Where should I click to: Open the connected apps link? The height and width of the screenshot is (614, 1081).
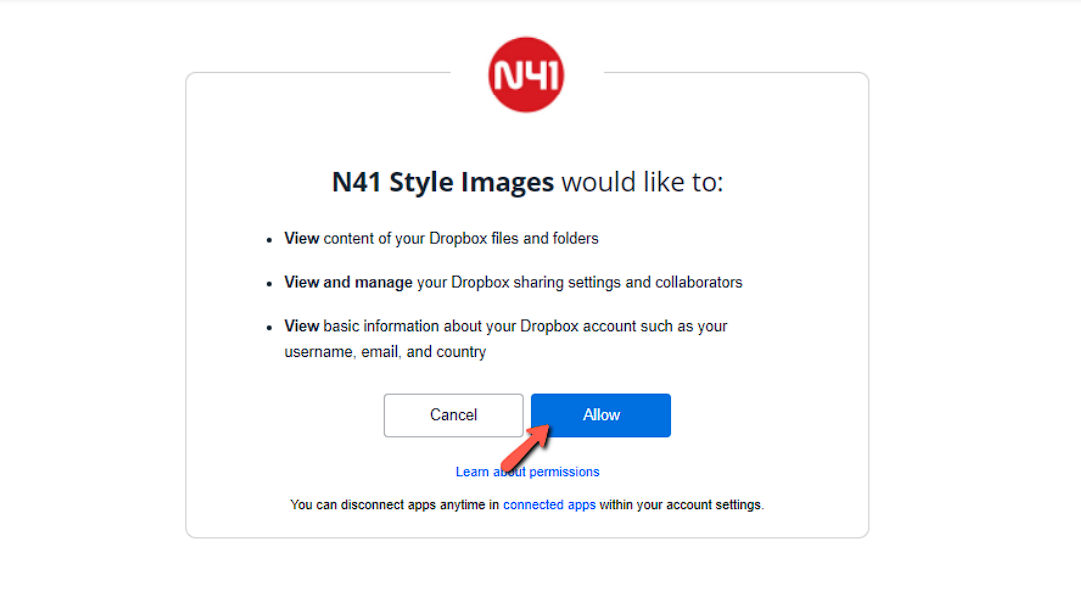[x=549, y=505]
